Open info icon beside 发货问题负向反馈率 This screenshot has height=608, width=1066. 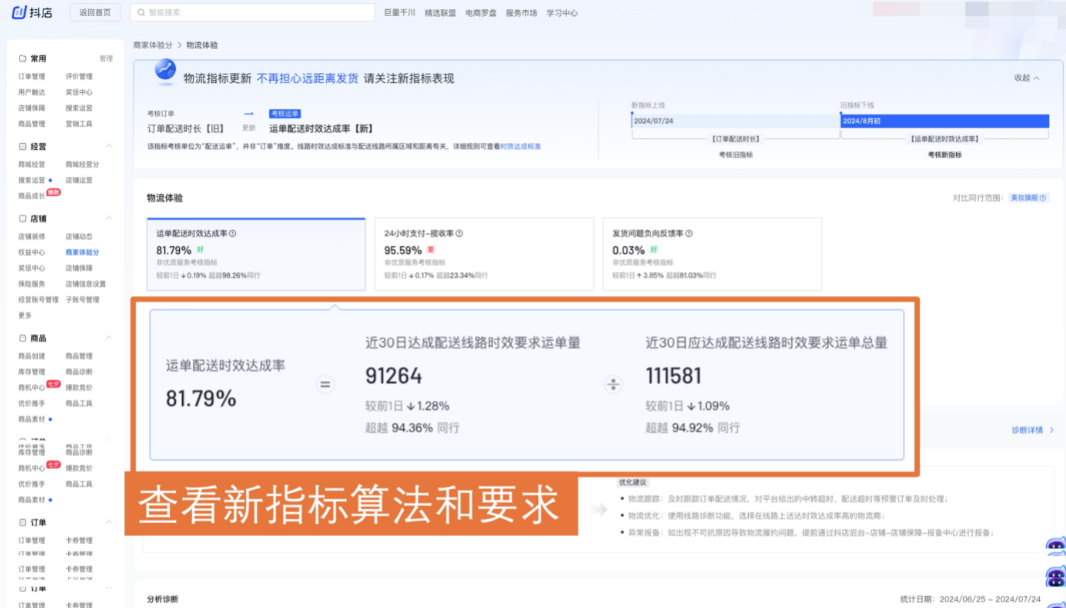(x=689, y=233)
